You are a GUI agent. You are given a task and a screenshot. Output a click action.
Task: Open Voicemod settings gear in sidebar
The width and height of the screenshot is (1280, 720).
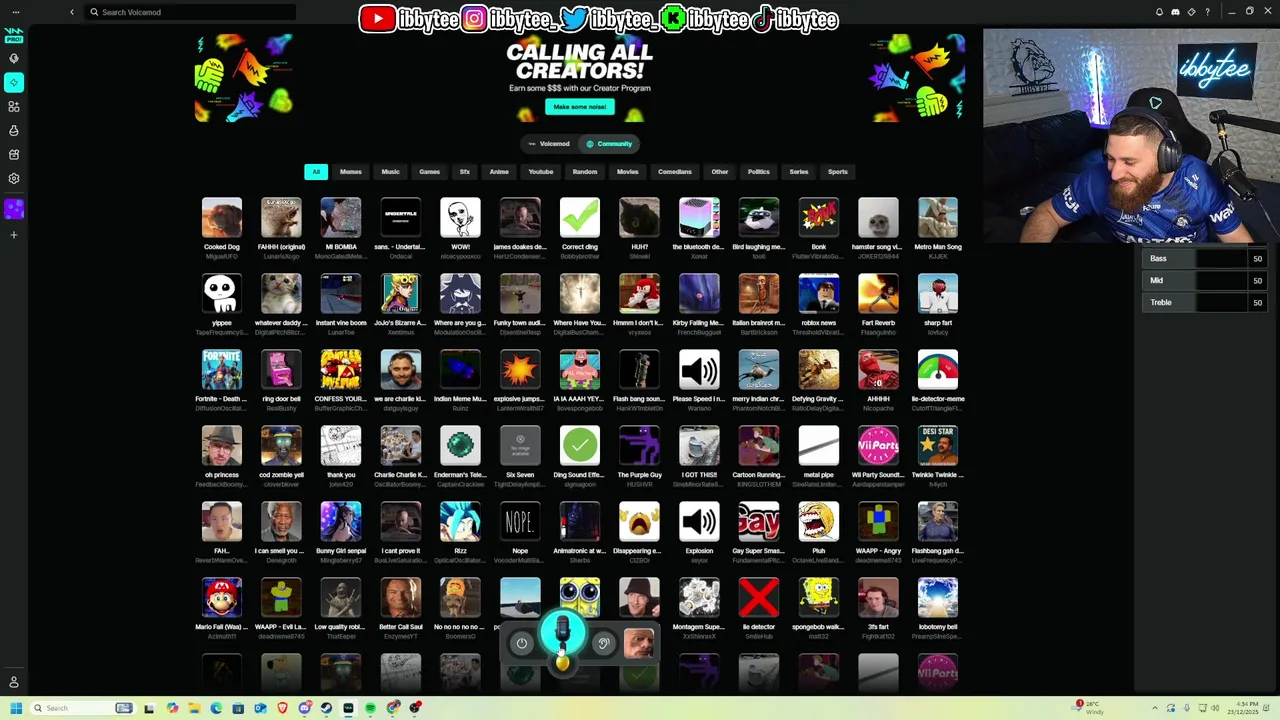pos(14,179)
